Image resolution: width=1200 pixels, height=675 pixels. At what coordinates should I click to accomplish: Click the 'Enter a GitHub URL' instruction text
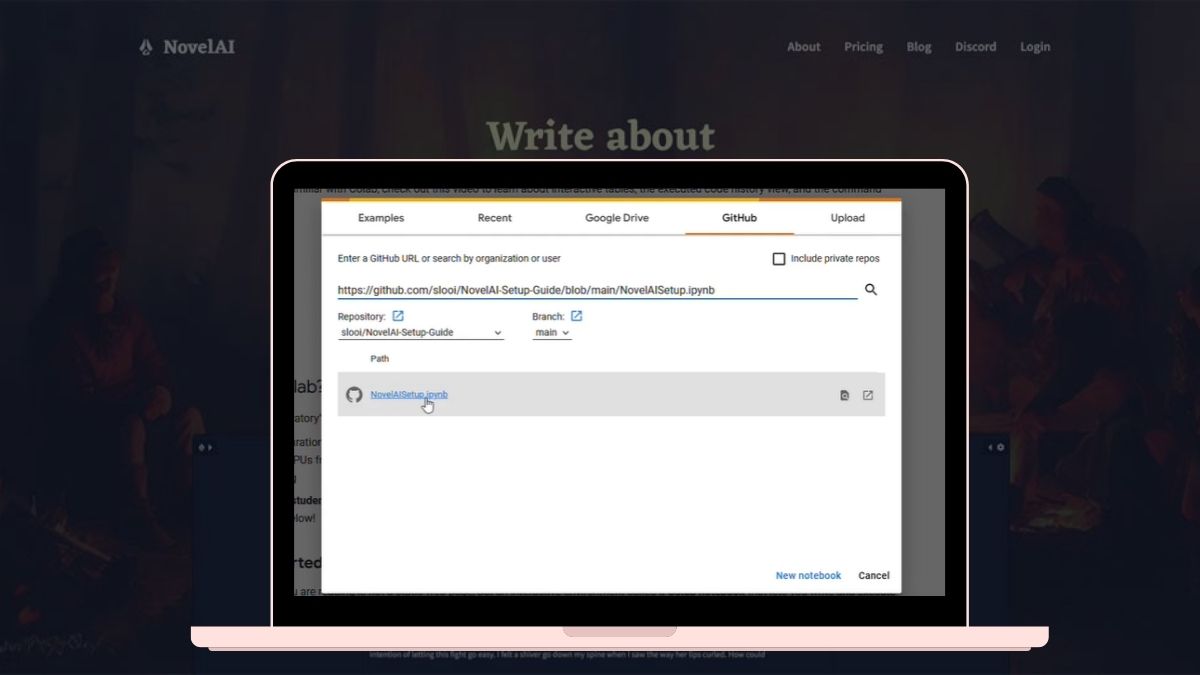(449, 259)
